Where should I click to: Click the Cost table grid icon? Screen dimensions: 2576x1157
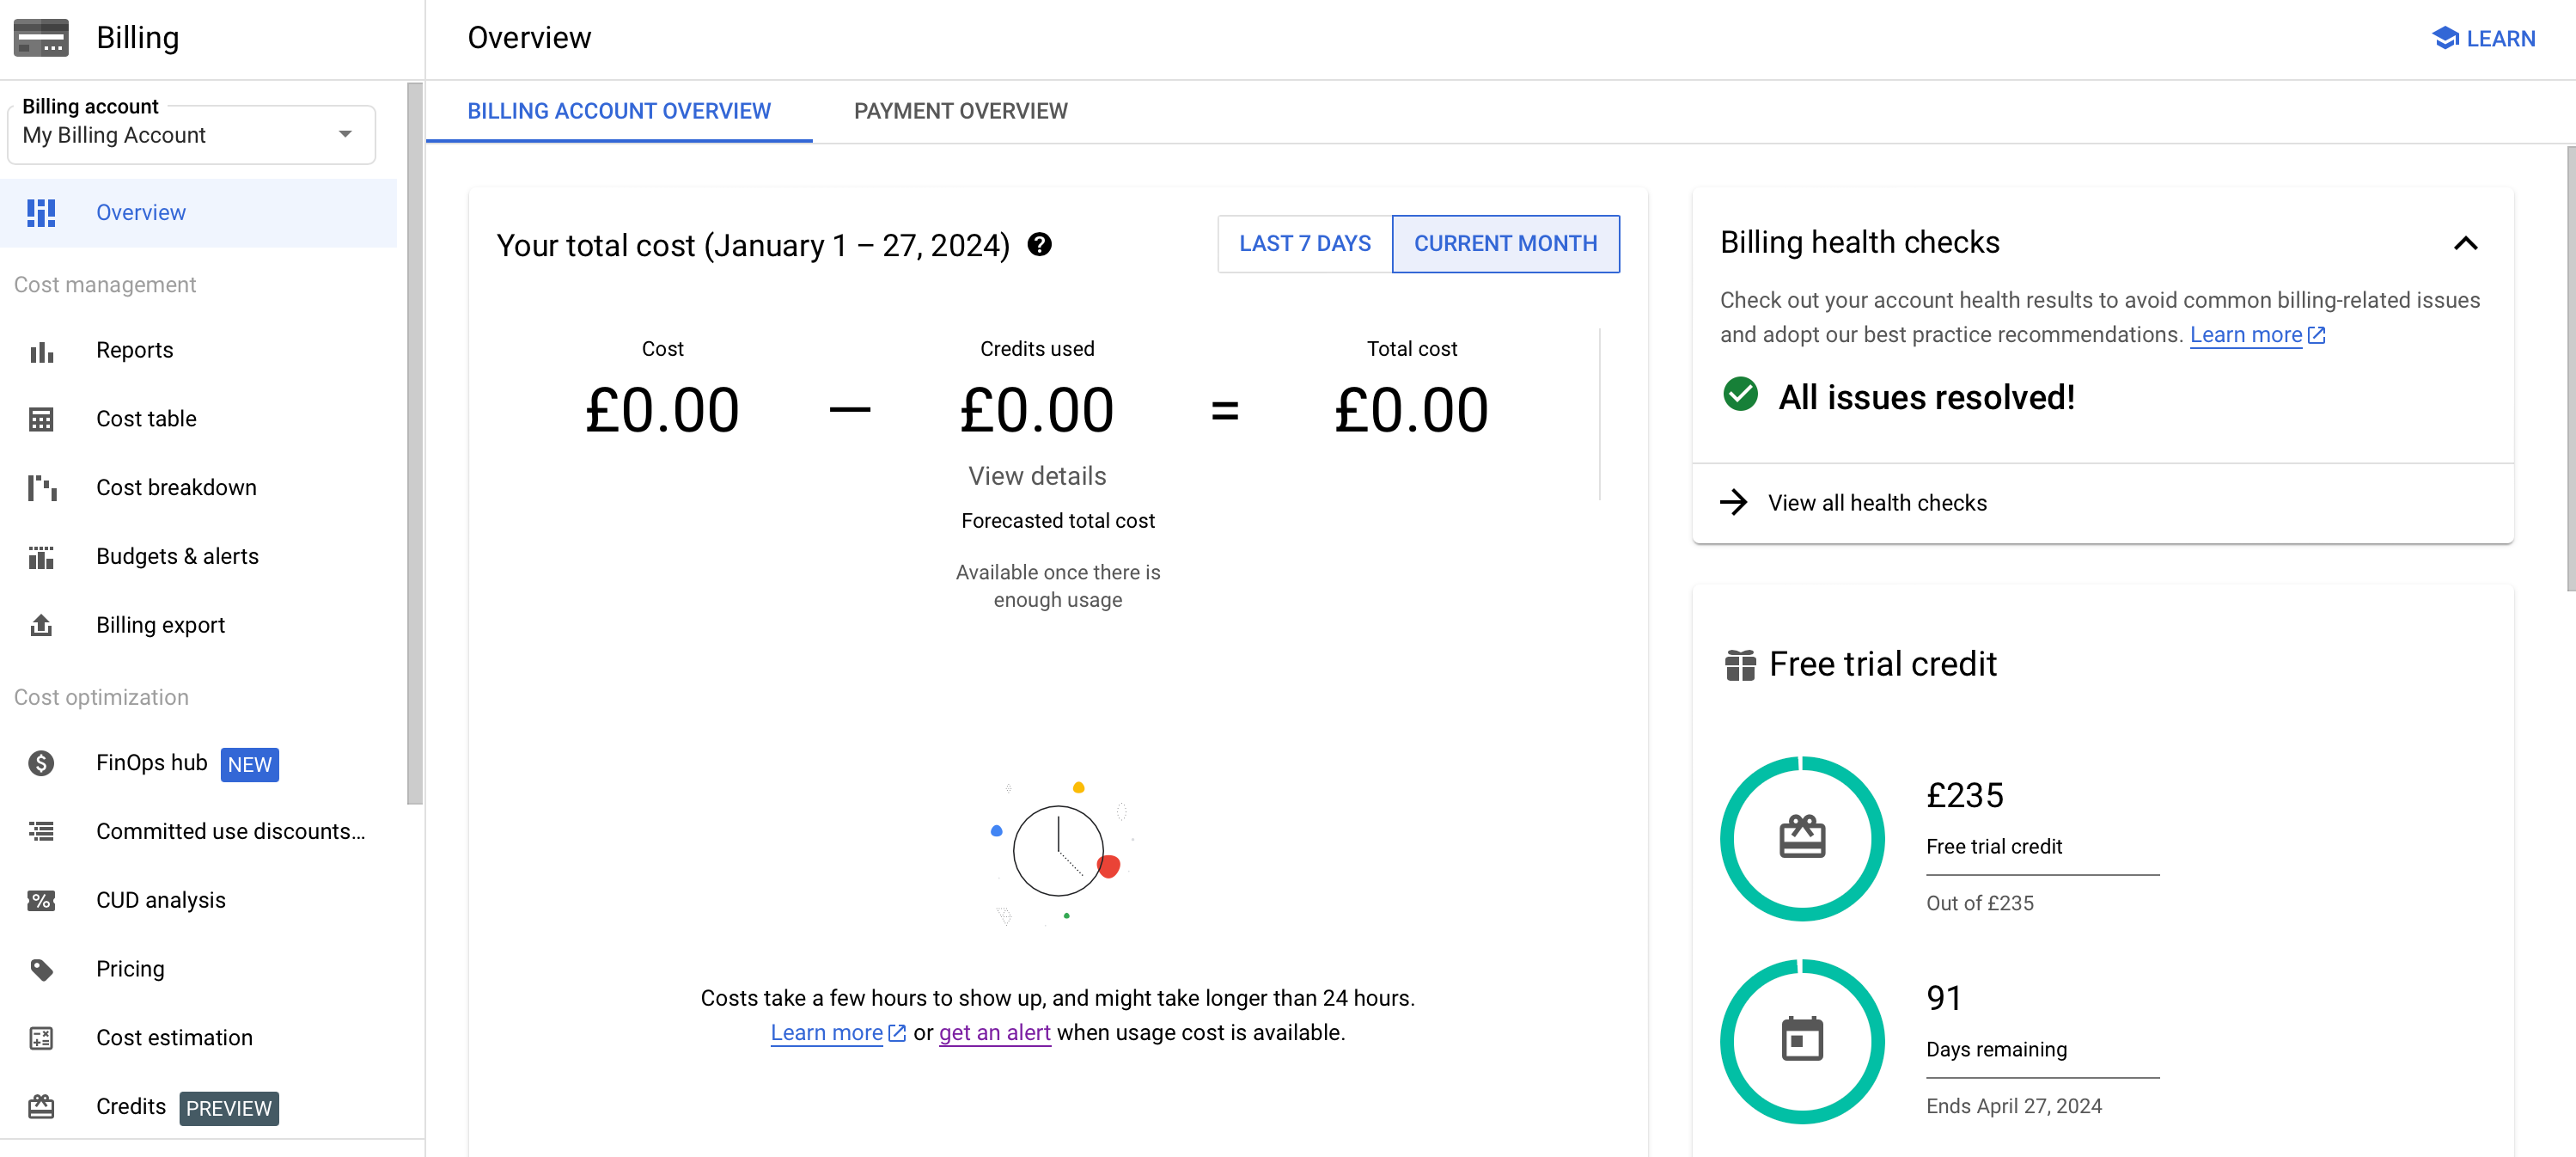tap(41, 419)
